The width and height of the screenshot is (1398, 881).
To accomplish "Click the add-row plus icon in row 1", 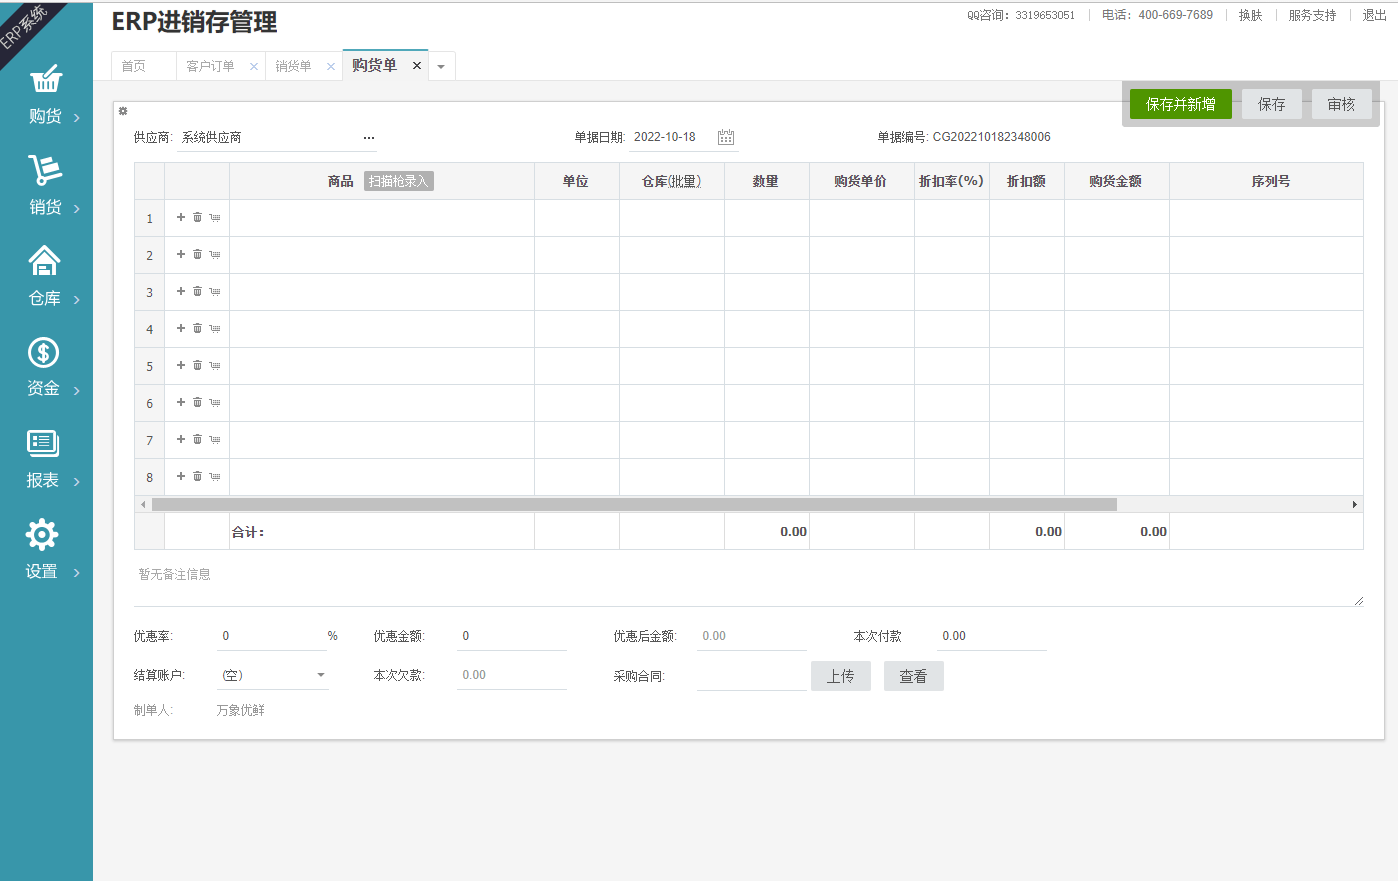I will [181, 217].
